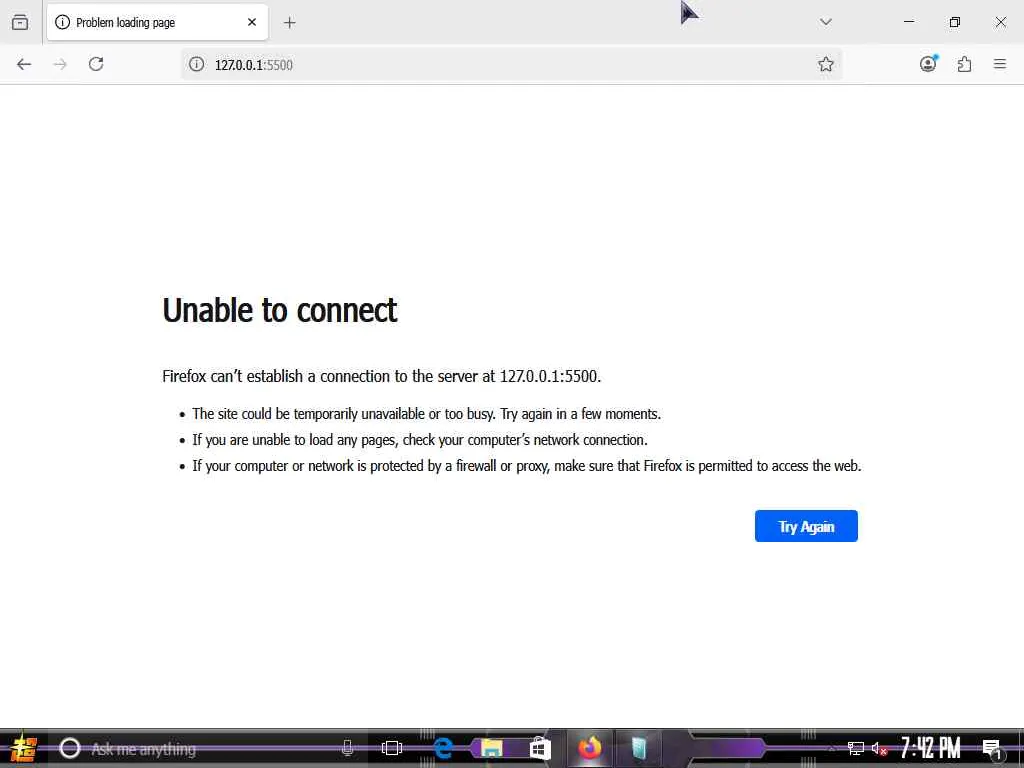Image resolution: width=1024 pixels, height=768 pixels.
Task: Click the address bar with 127.0.0.1:5500
Action: 511,64
